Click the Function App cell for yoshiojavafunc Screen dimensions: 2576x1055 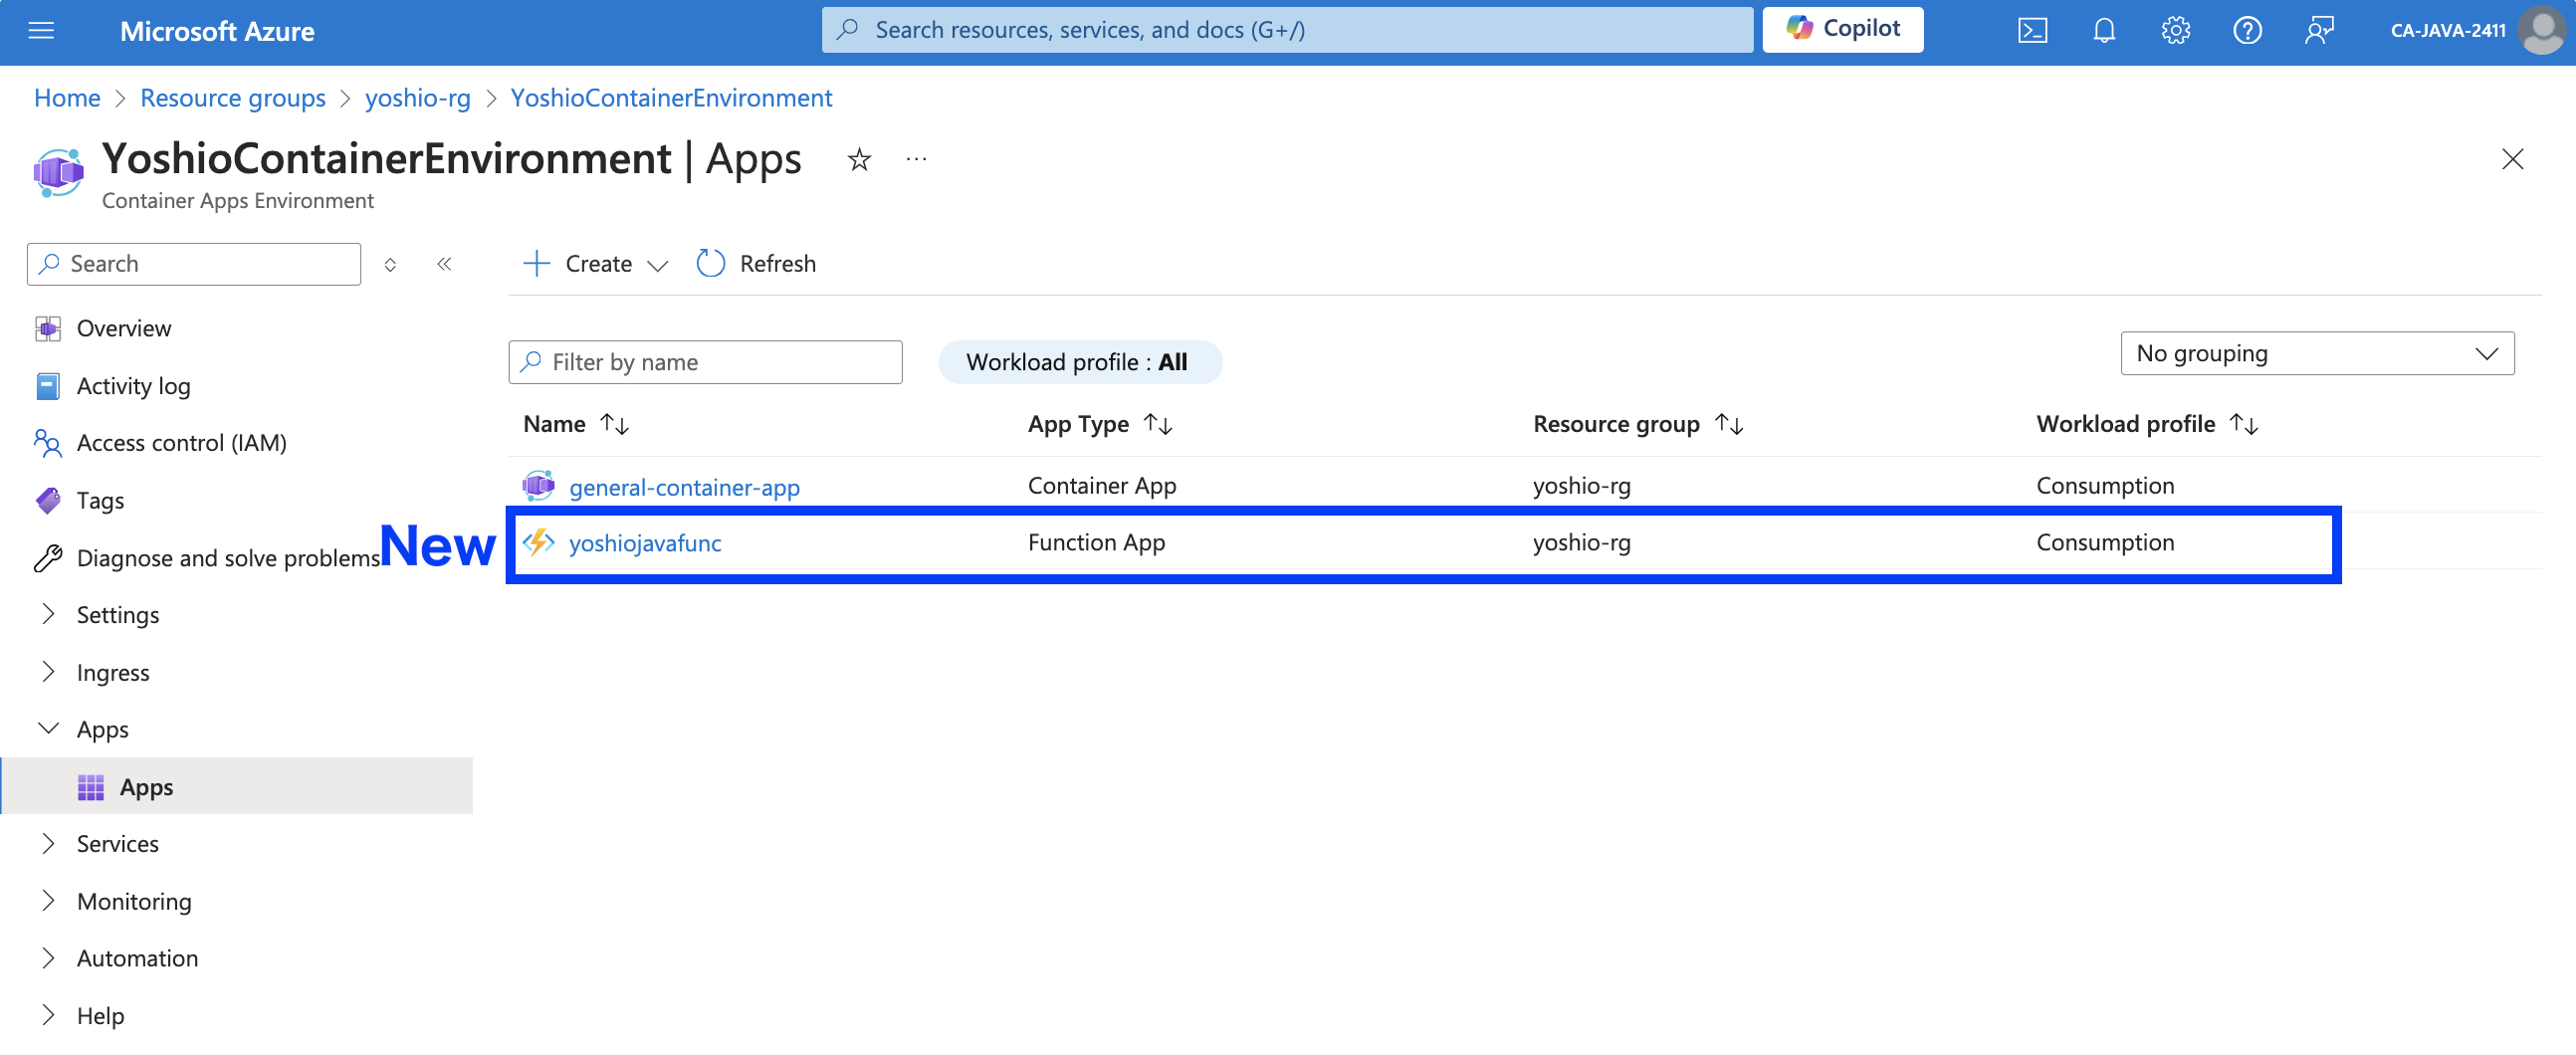pyautogui.click(x=1096, y=542)
